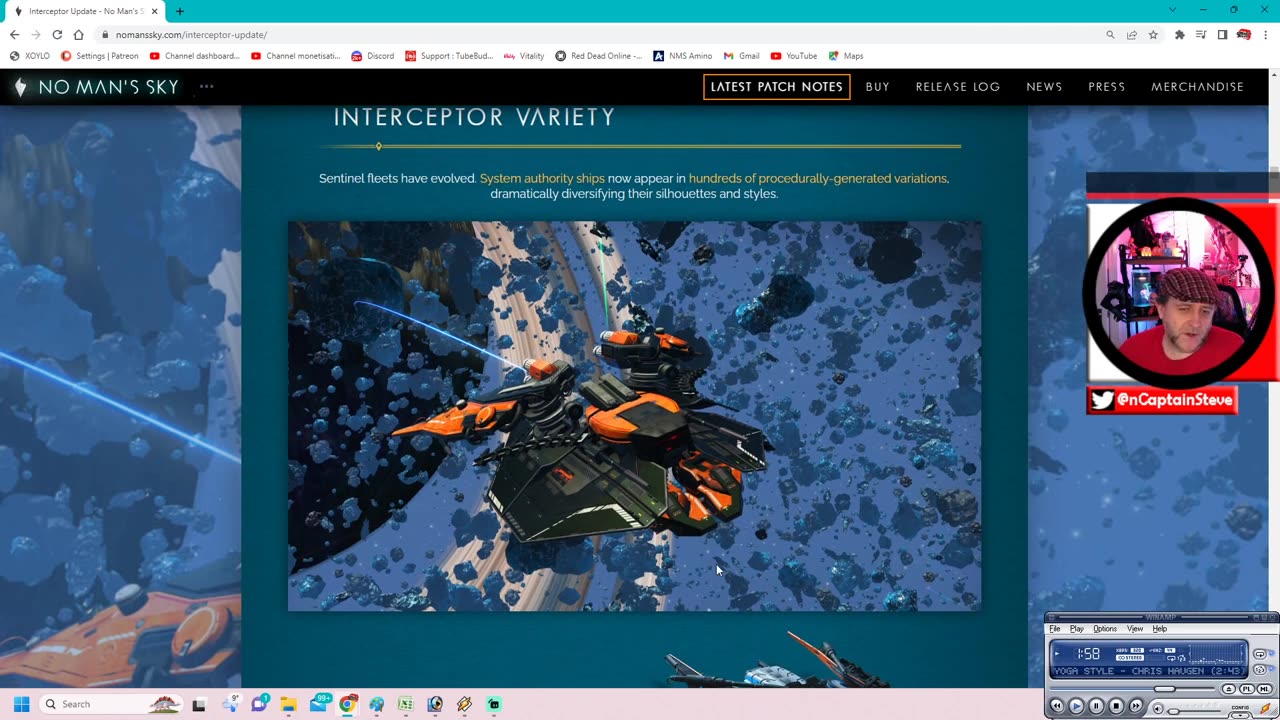
Task: Open the Chrome three-dot menu
Action: tap(1266, 35)
